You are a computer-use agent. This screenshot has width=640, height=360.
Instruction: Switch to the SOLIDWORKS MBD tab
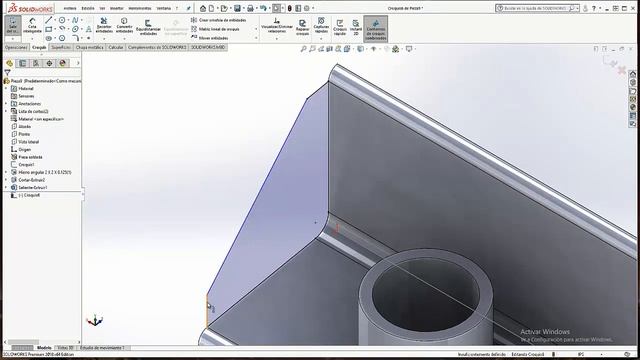[x=208, y=47]
